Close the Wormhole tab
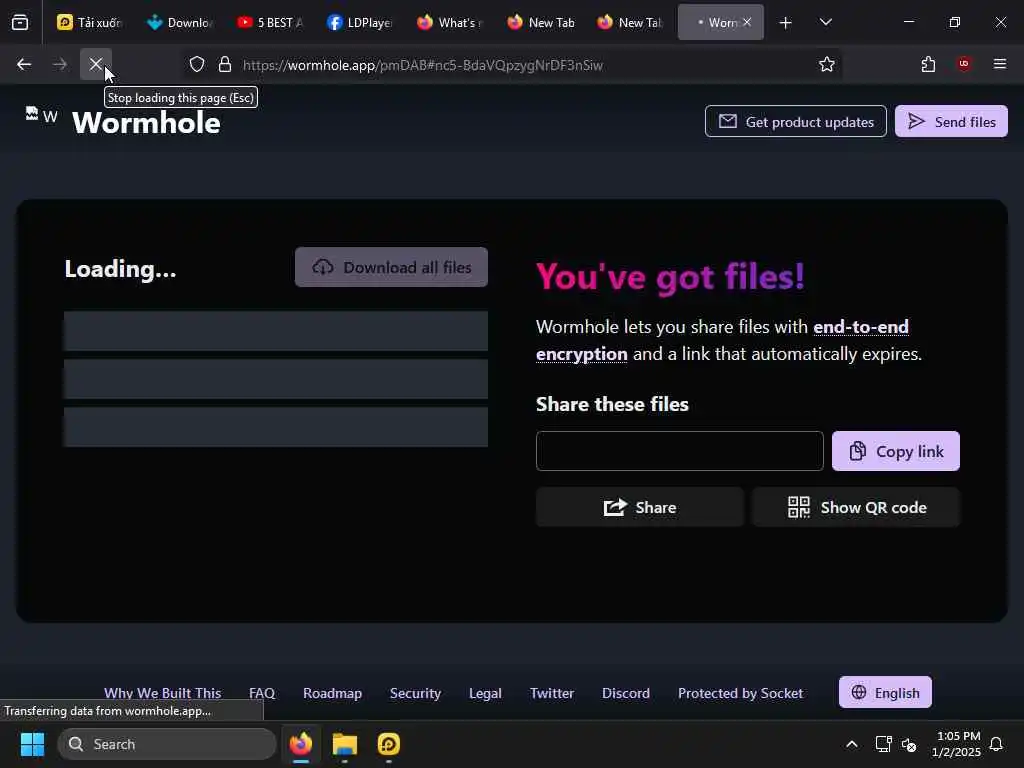 (x=747, y=22)
